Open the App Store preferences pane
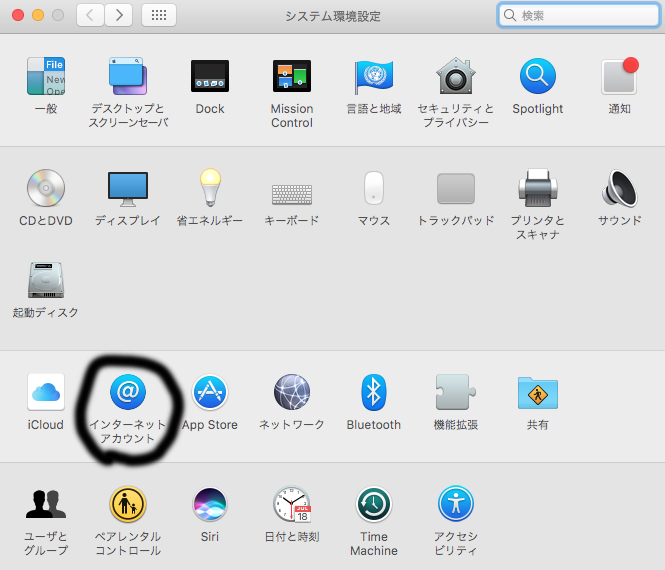 coord(210,393)
